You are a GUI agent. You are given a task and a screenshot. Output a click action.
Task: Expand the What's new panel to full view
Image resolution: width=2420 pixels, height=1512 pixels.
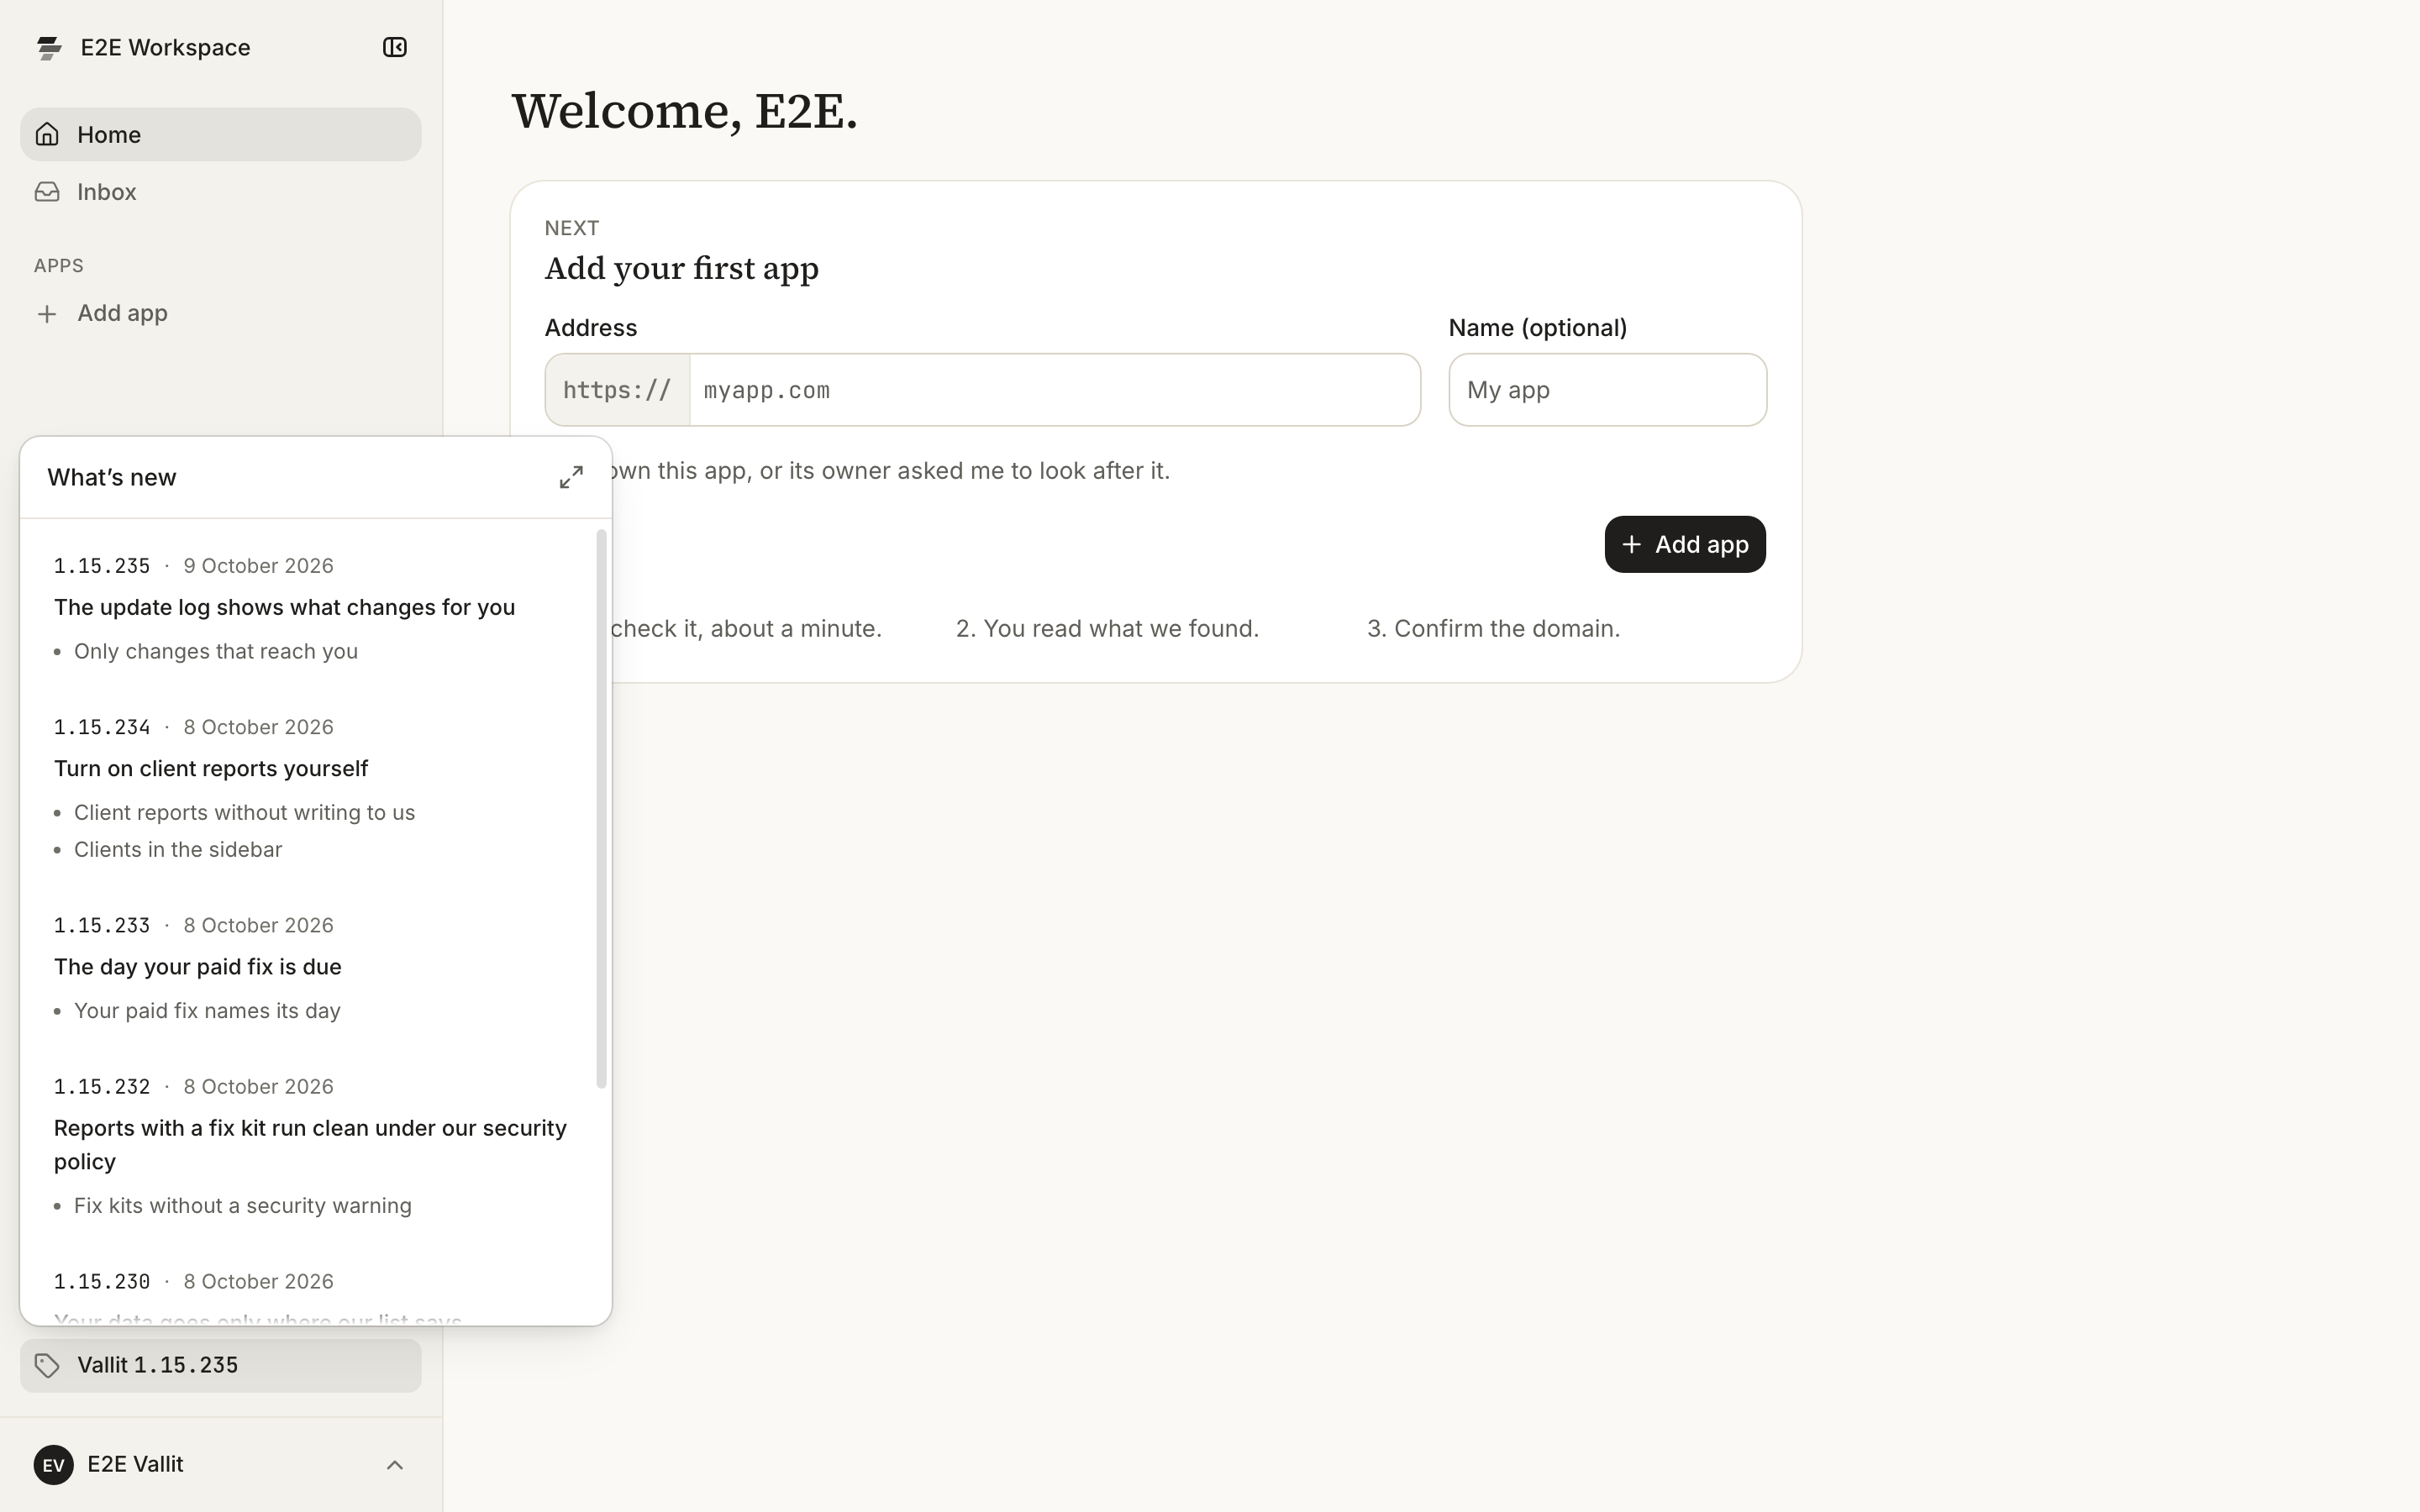point(571,477)
